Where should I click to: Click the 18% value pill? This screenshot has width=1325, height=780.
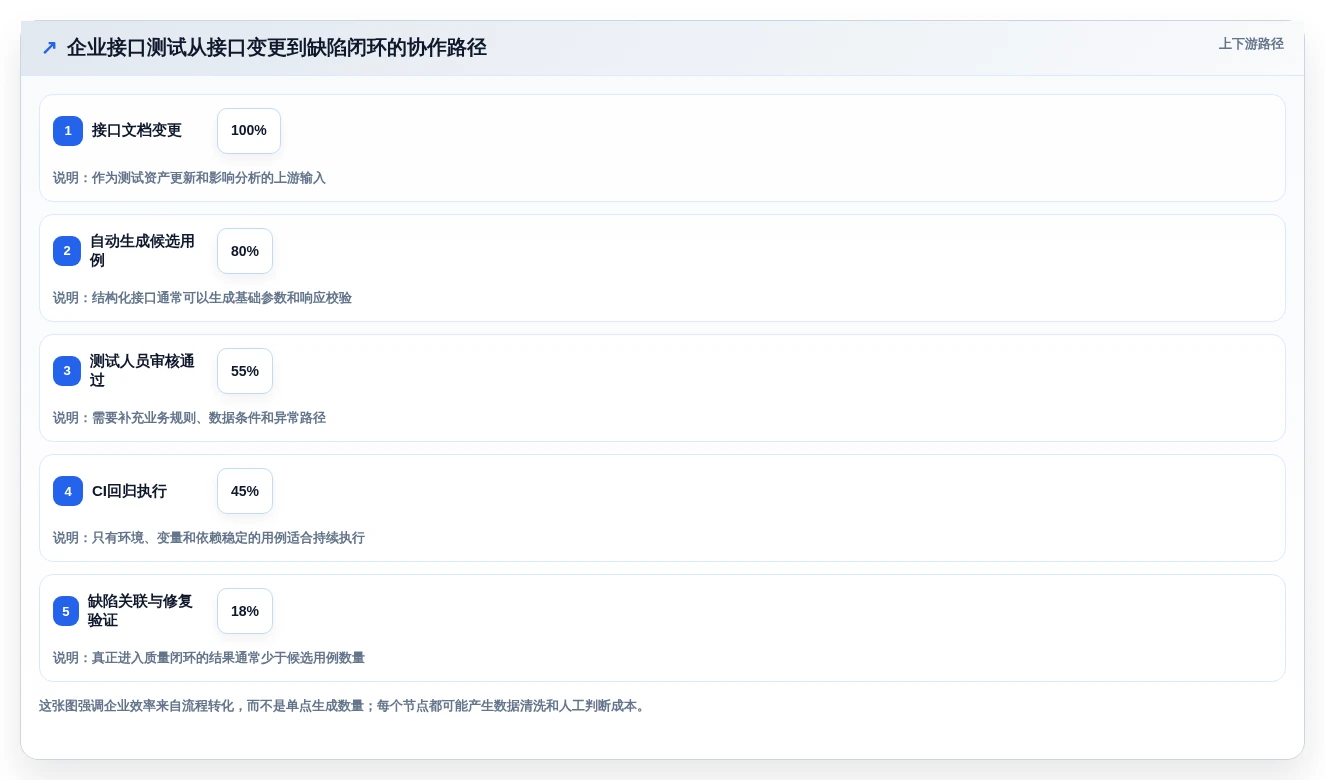(x=245, y=611)
